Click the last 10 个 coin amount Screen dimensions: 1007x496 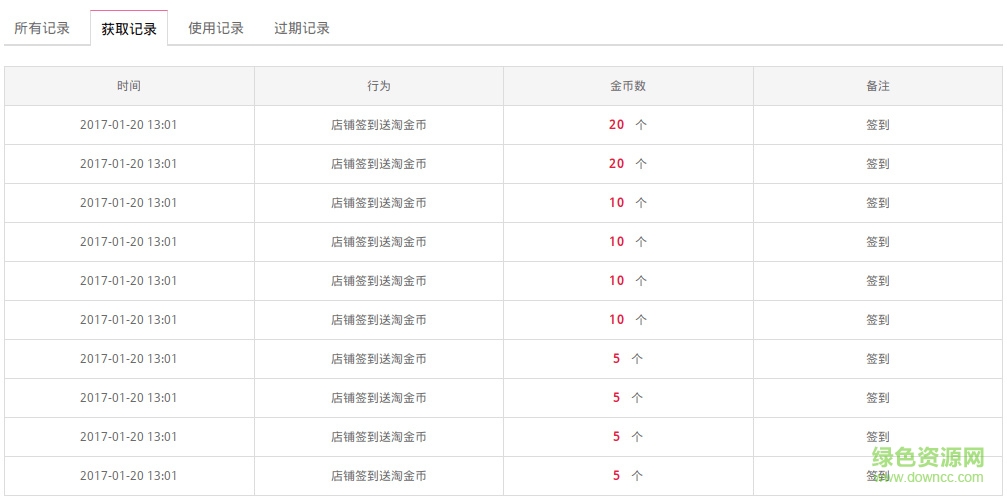tap(627, 320)
